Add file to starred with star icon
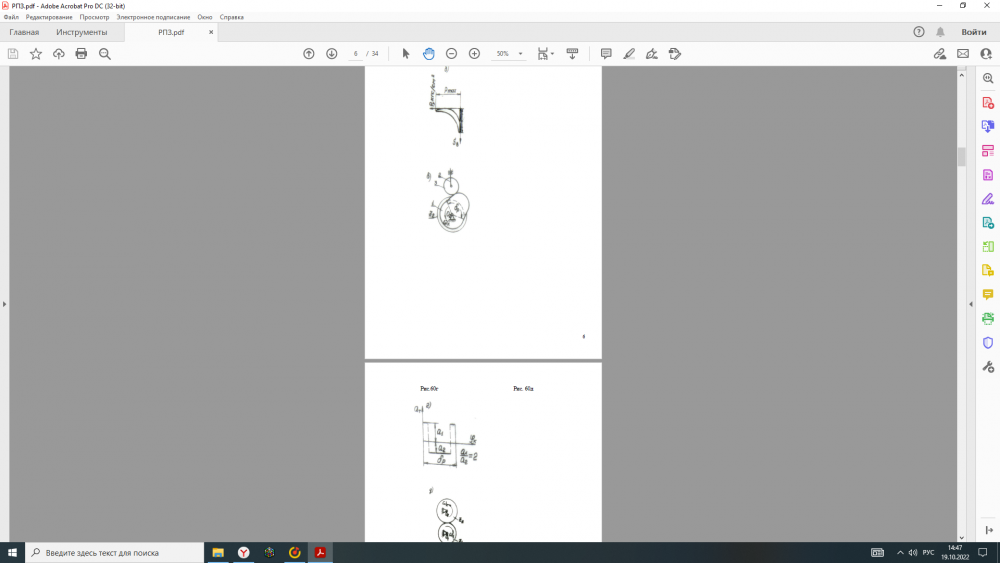The height and width of the screenshot is (563, 1000). coord(36,54)
